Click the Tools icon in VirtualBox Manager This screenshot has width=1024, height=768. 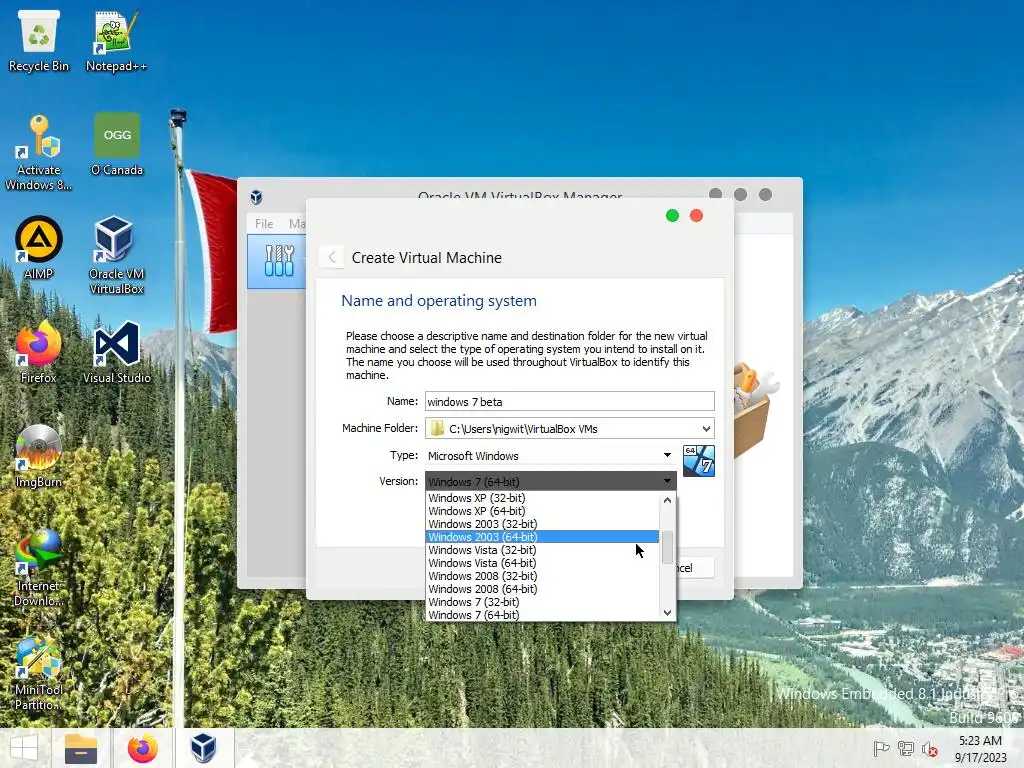pos(280,261)
